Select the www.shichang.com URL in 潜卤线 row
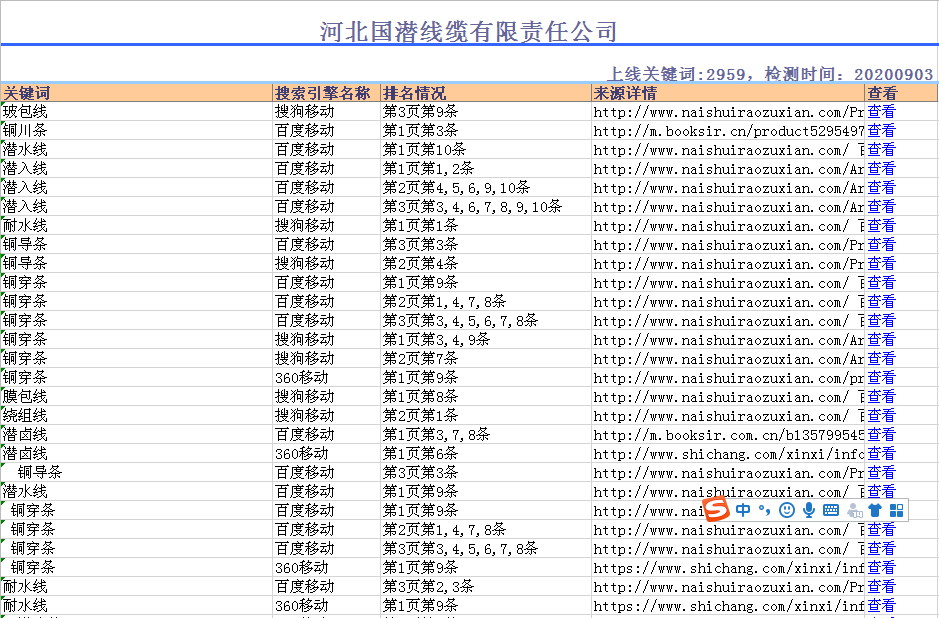 click(728, 453)
